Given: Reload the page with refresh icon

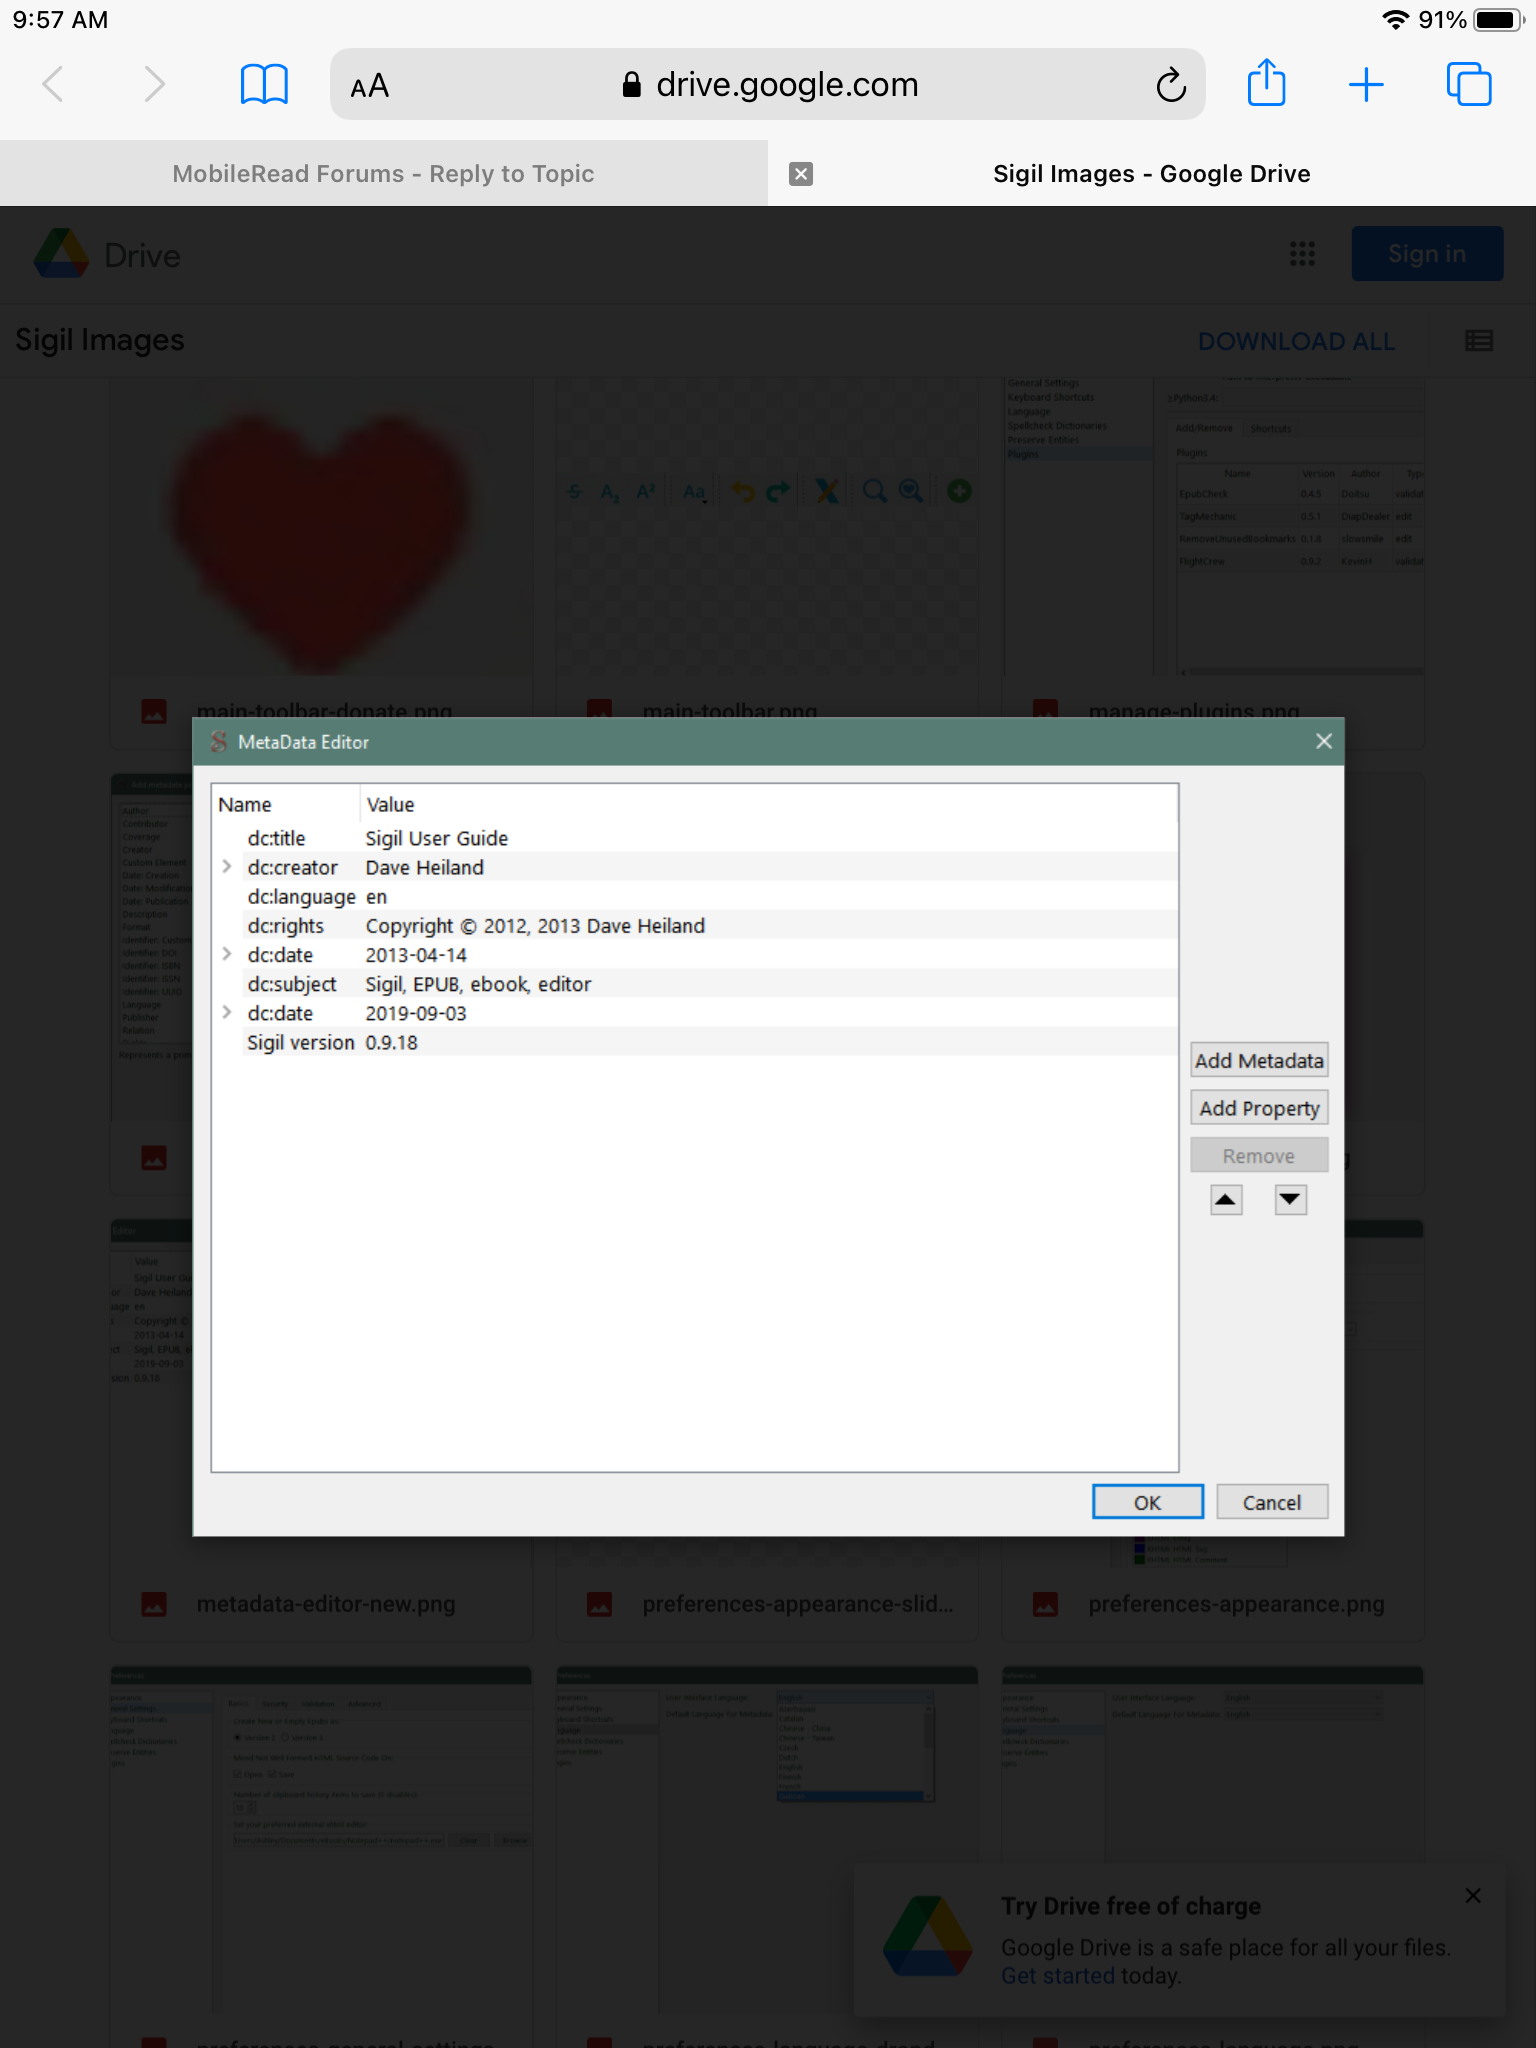Looking at the screenshot, I should (x=1170, y=85).
